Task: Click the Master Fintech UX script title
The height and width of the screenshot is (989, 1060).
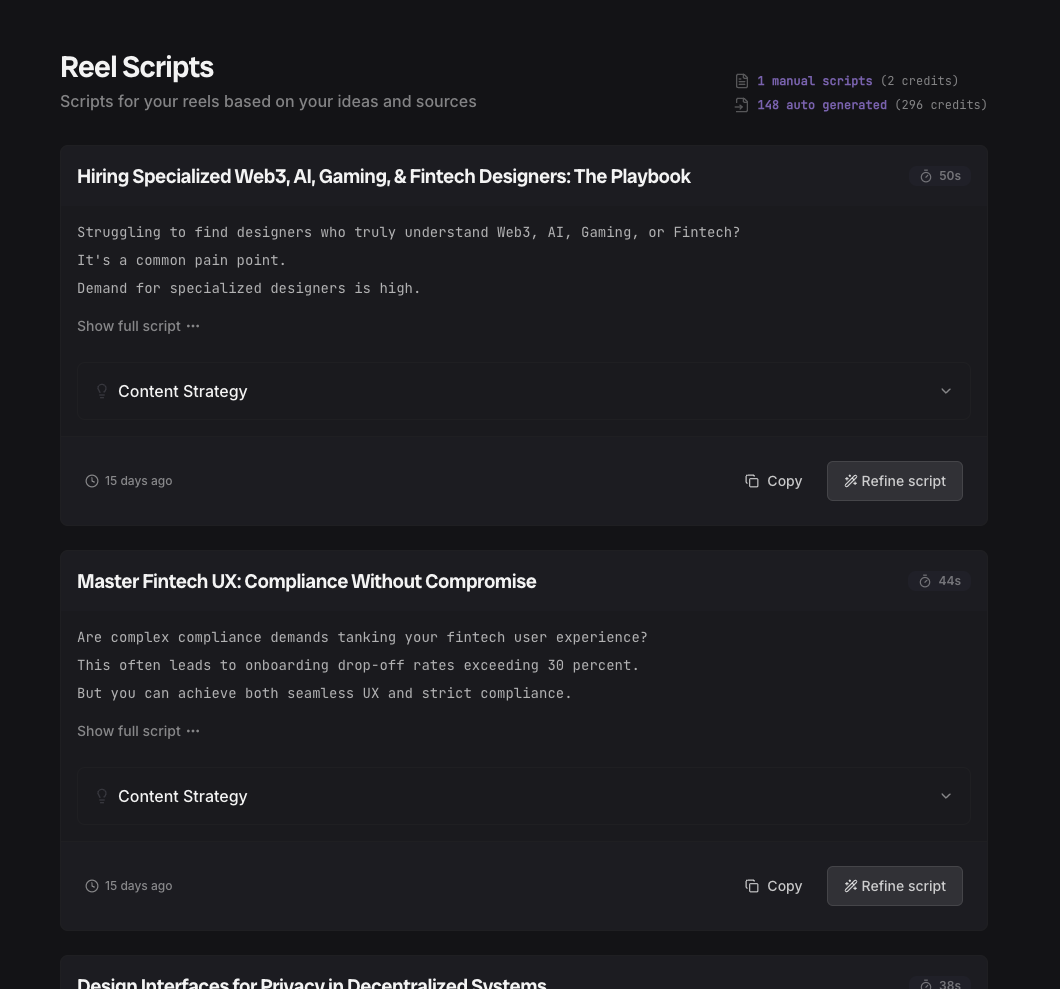Action: point(306,581)
